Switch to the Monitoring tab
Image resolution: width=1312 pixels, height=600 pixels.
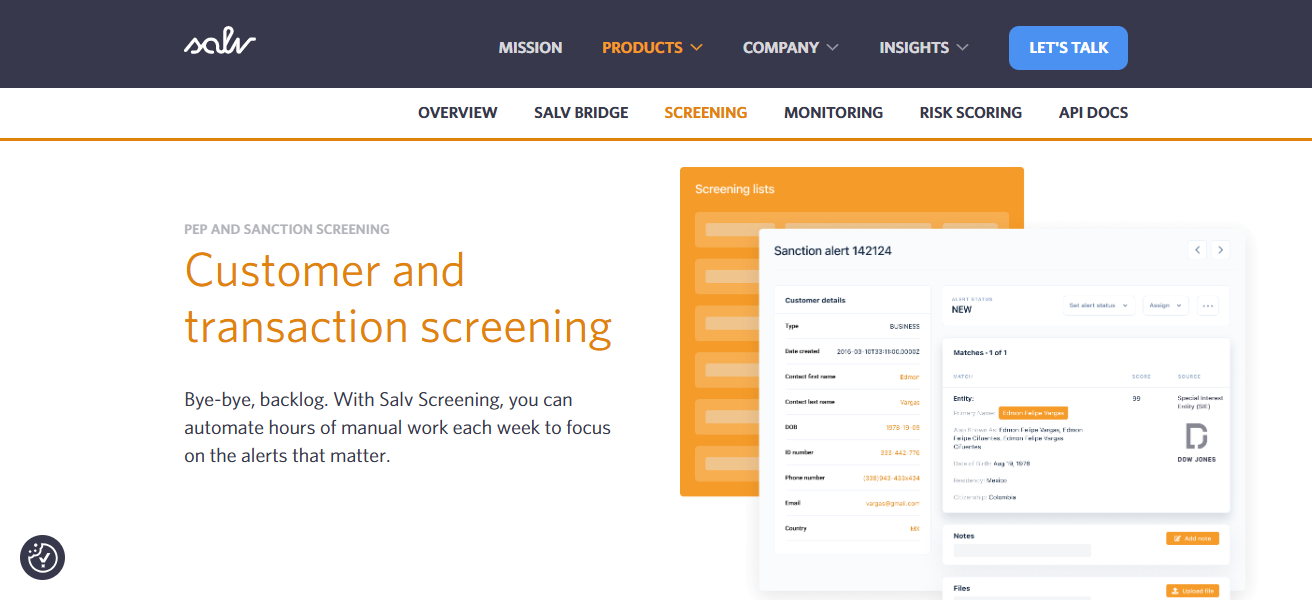pyautogui.click(x=833, y=113)
